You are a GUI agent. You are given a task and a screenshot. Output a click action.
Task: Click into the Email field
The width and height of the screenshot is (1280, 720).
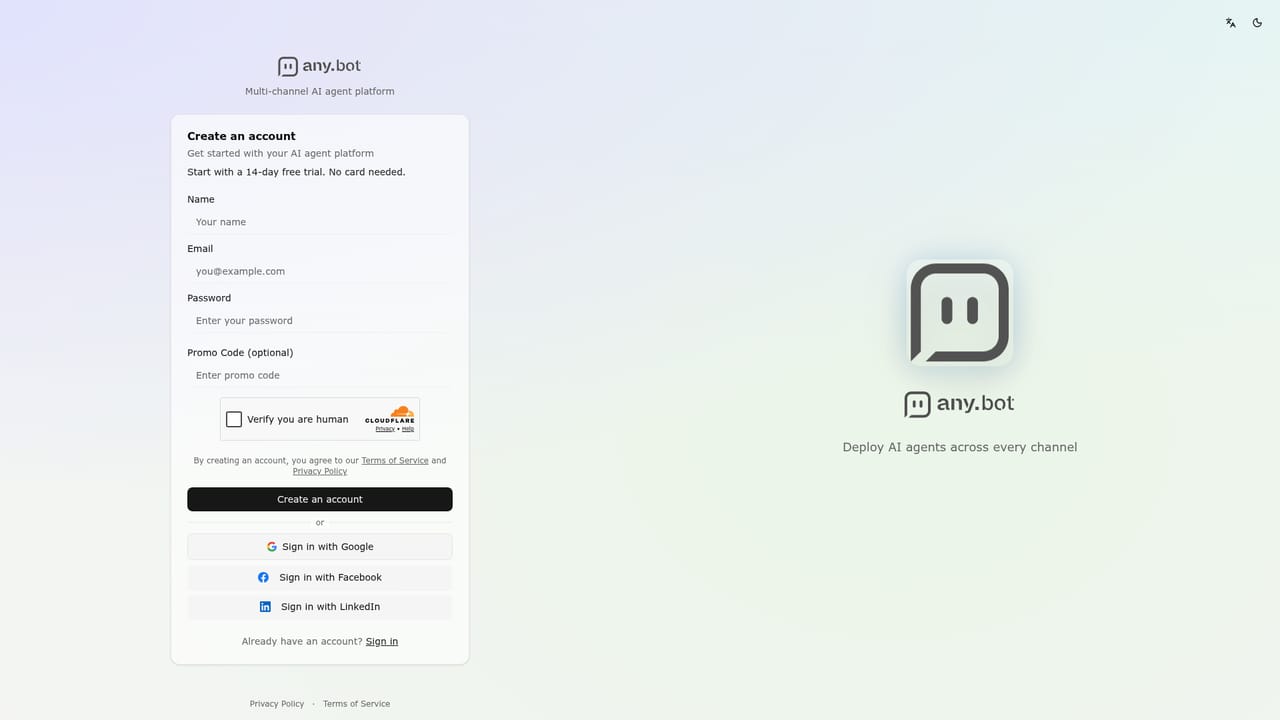320,271
